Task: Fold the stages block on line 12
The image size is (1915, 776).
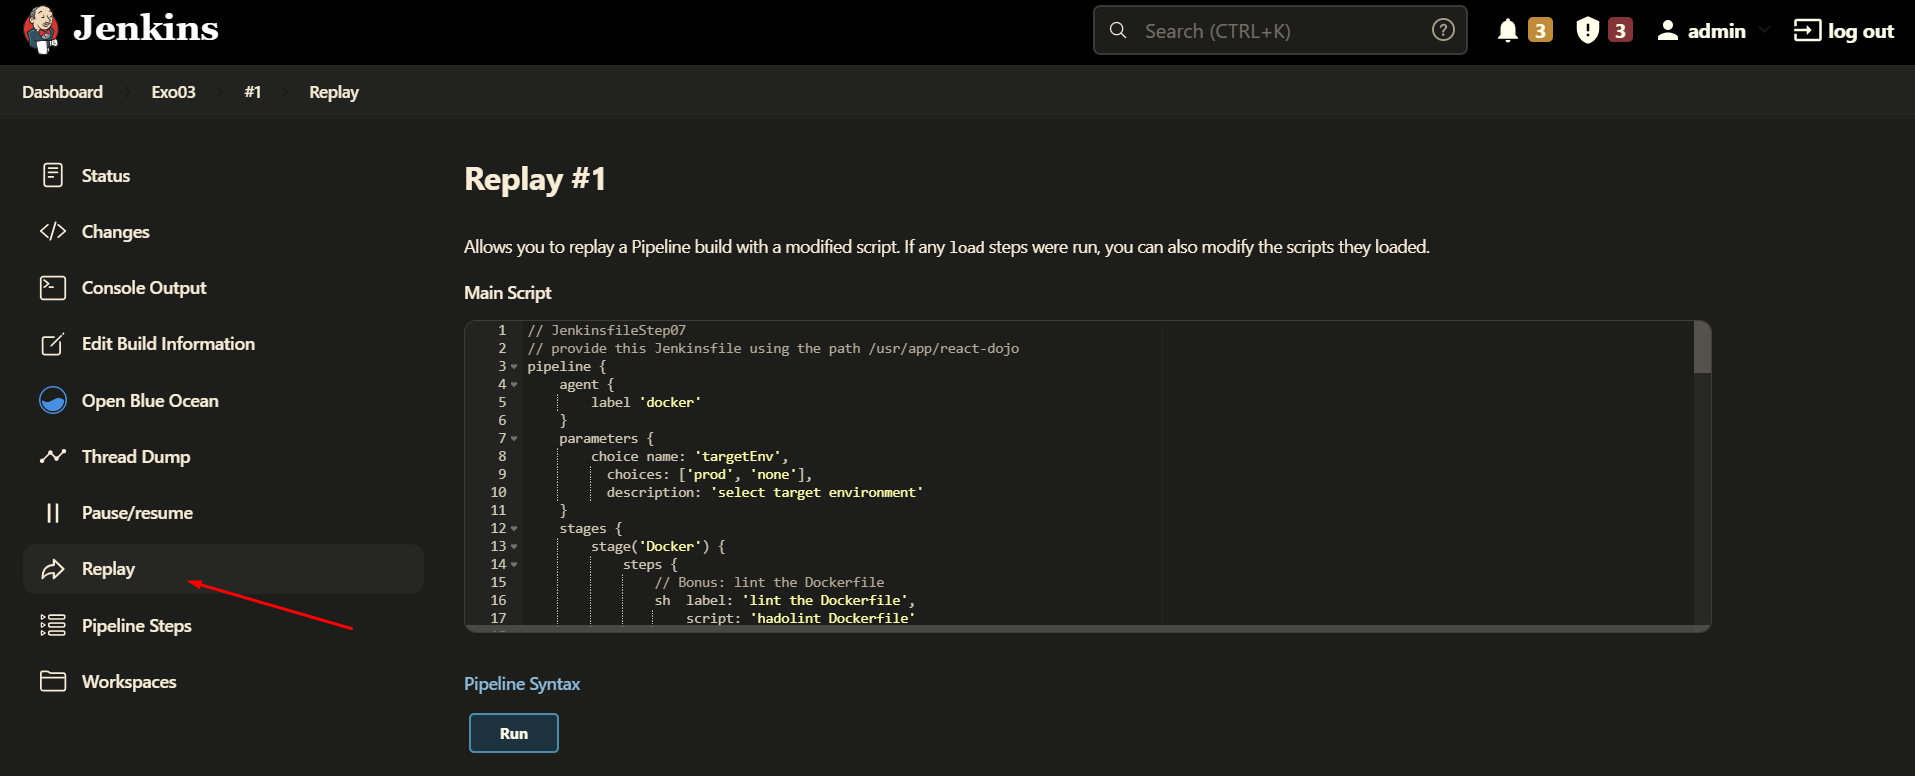Action: pyautogui.click(x=514, y=529)
